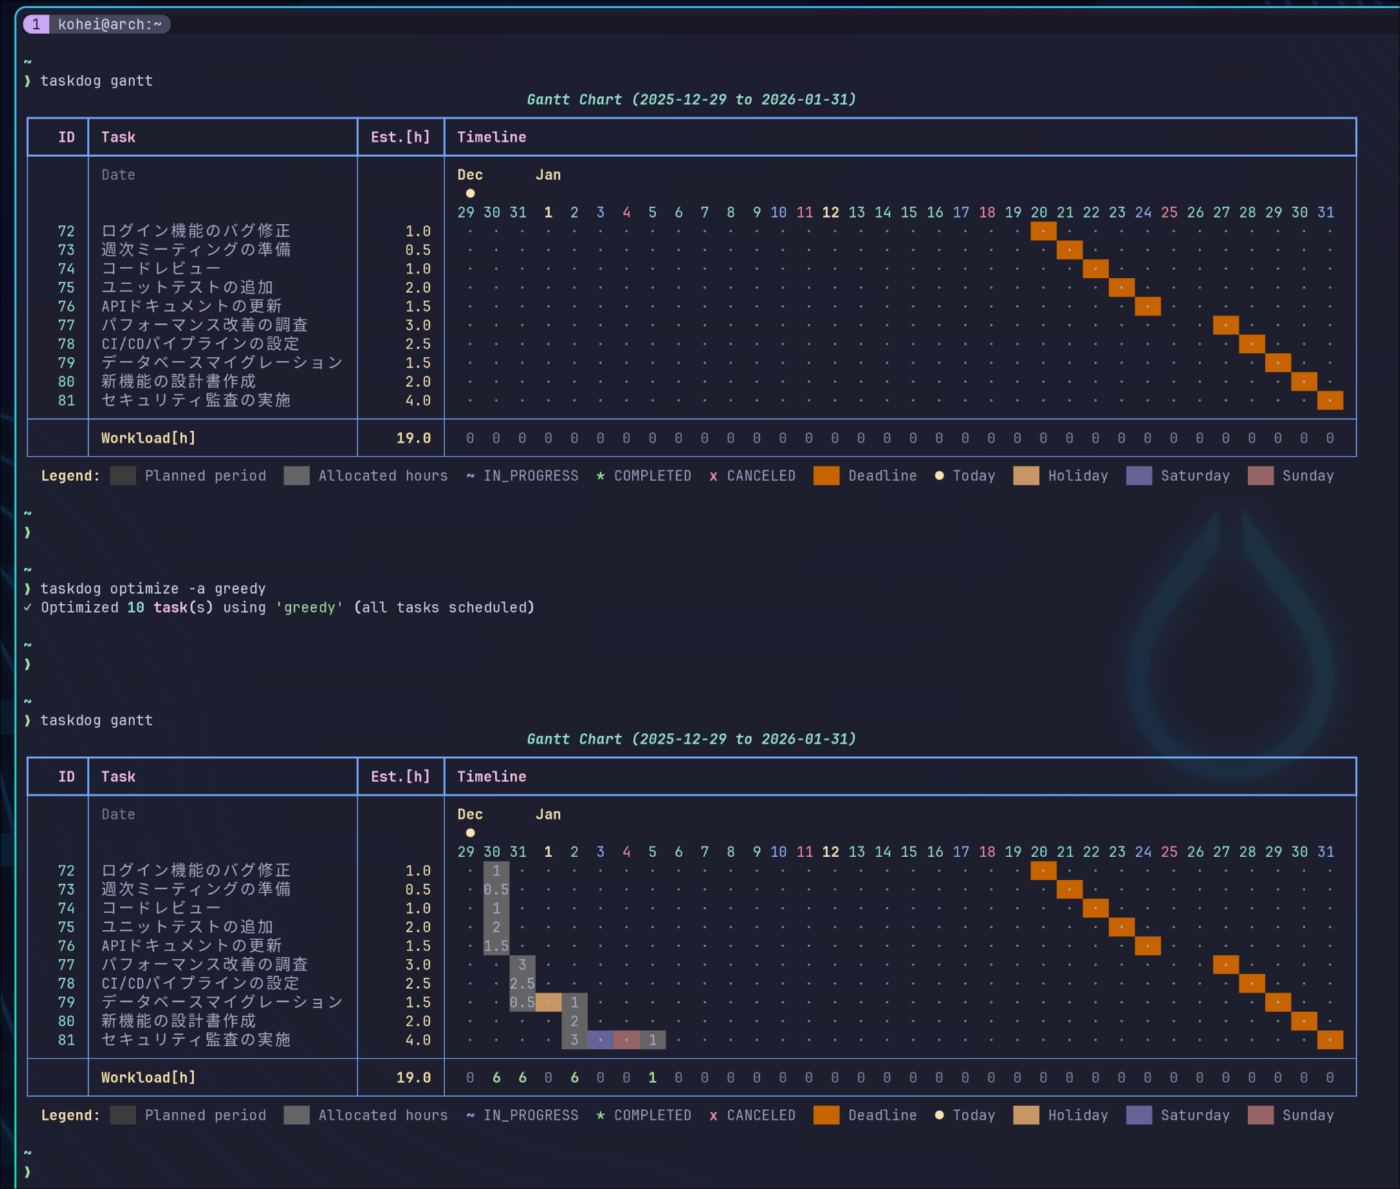
Task: Click the Sunday swatch in first legend
Action: coord(1261,476)
